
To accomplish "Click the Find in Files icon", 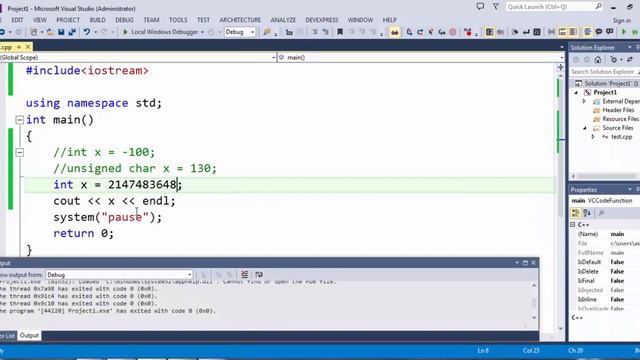I will (x=267, y=32).
